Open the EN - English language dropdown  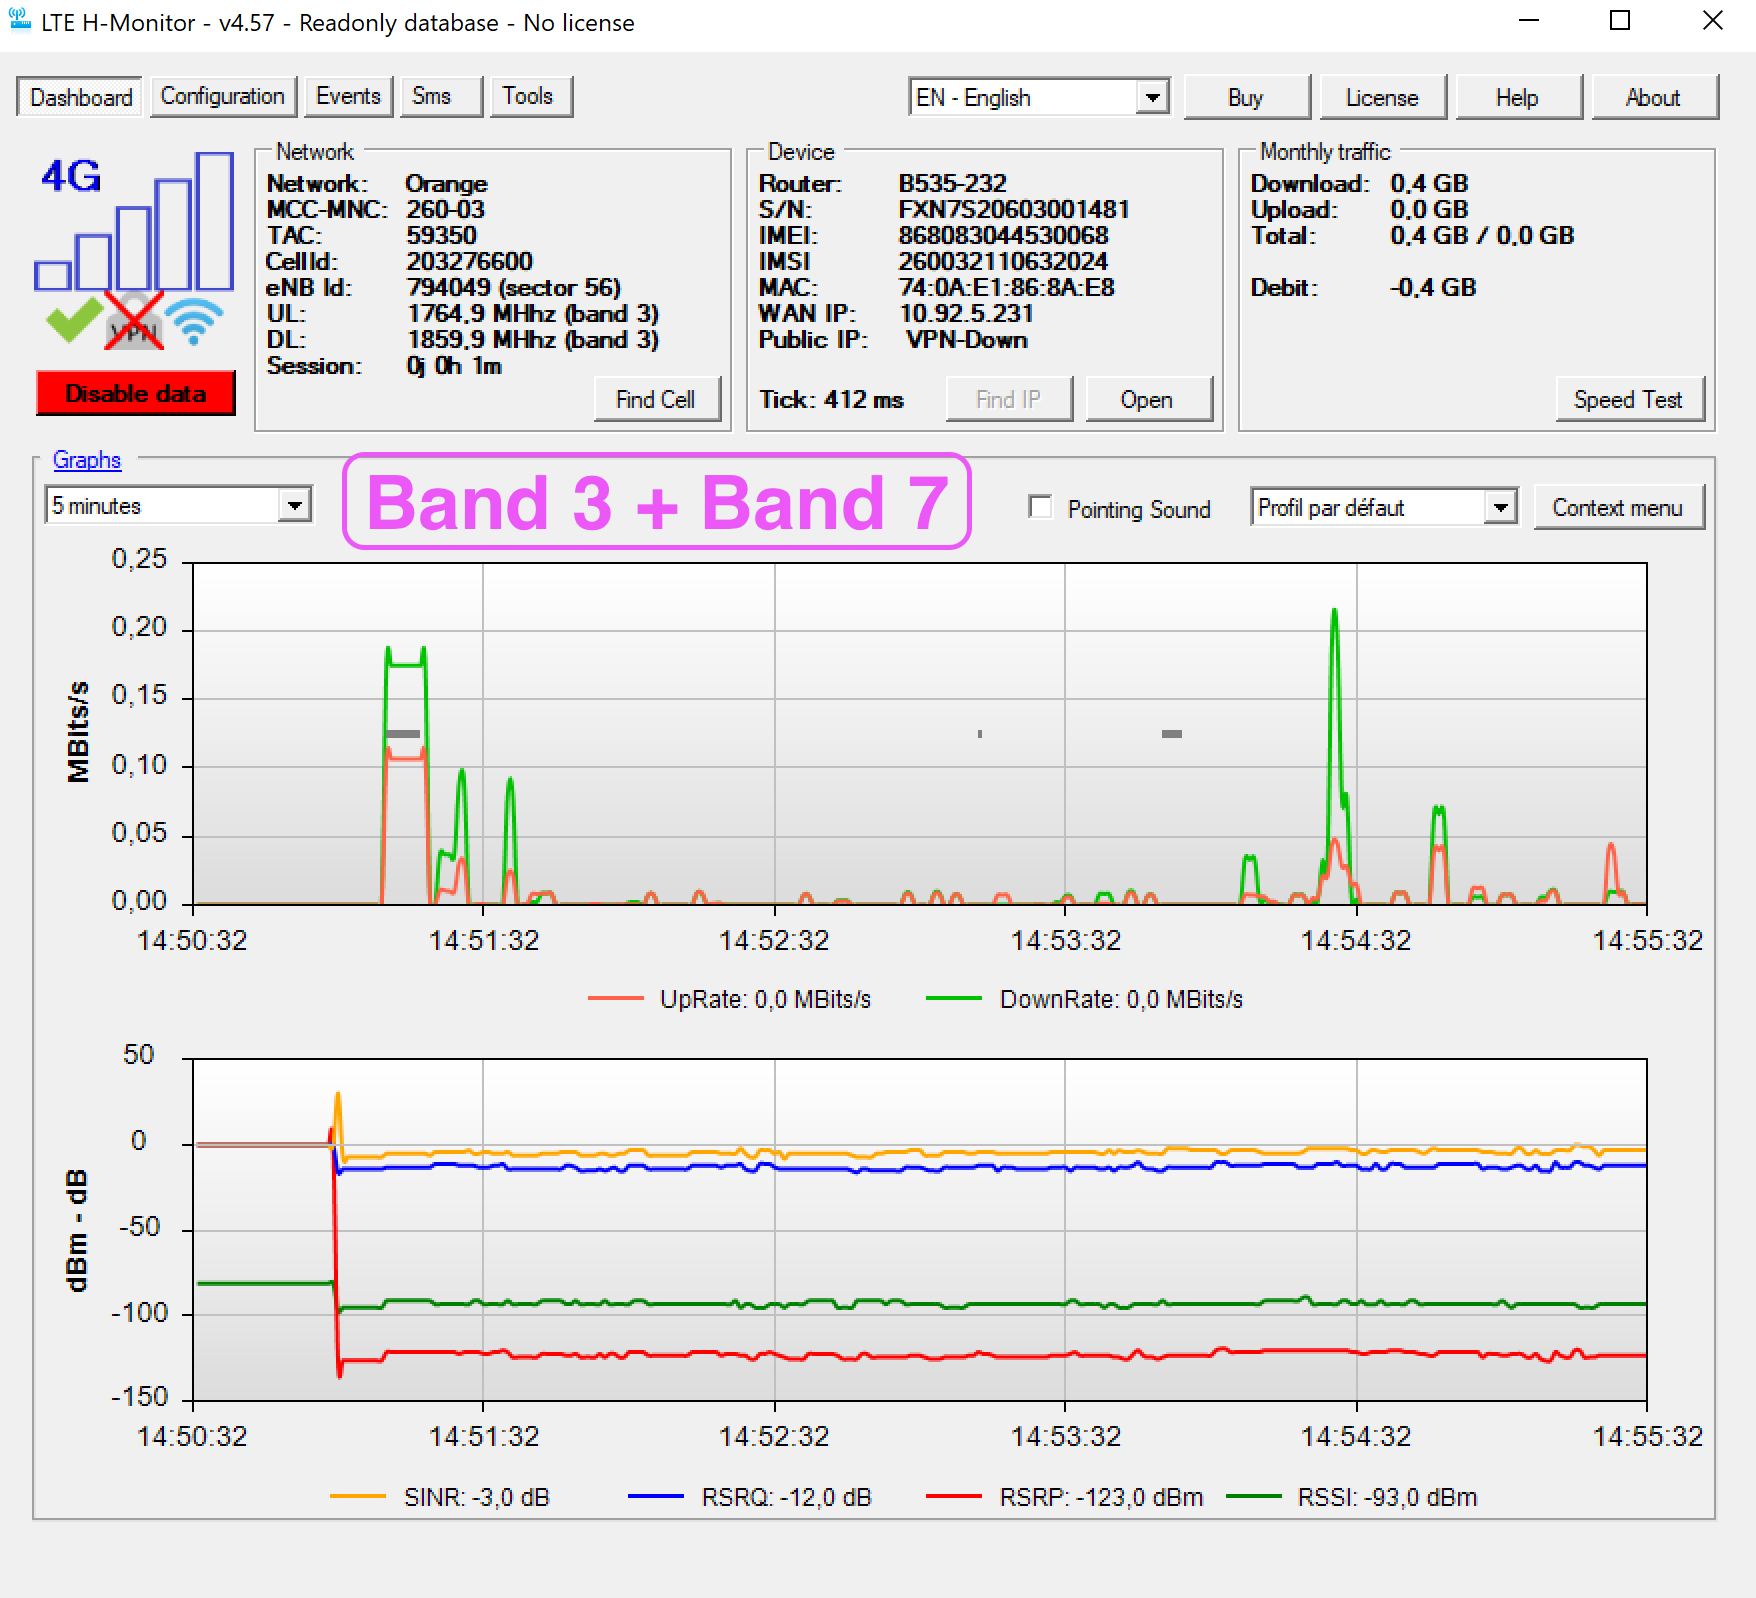tap(1039, 97)
